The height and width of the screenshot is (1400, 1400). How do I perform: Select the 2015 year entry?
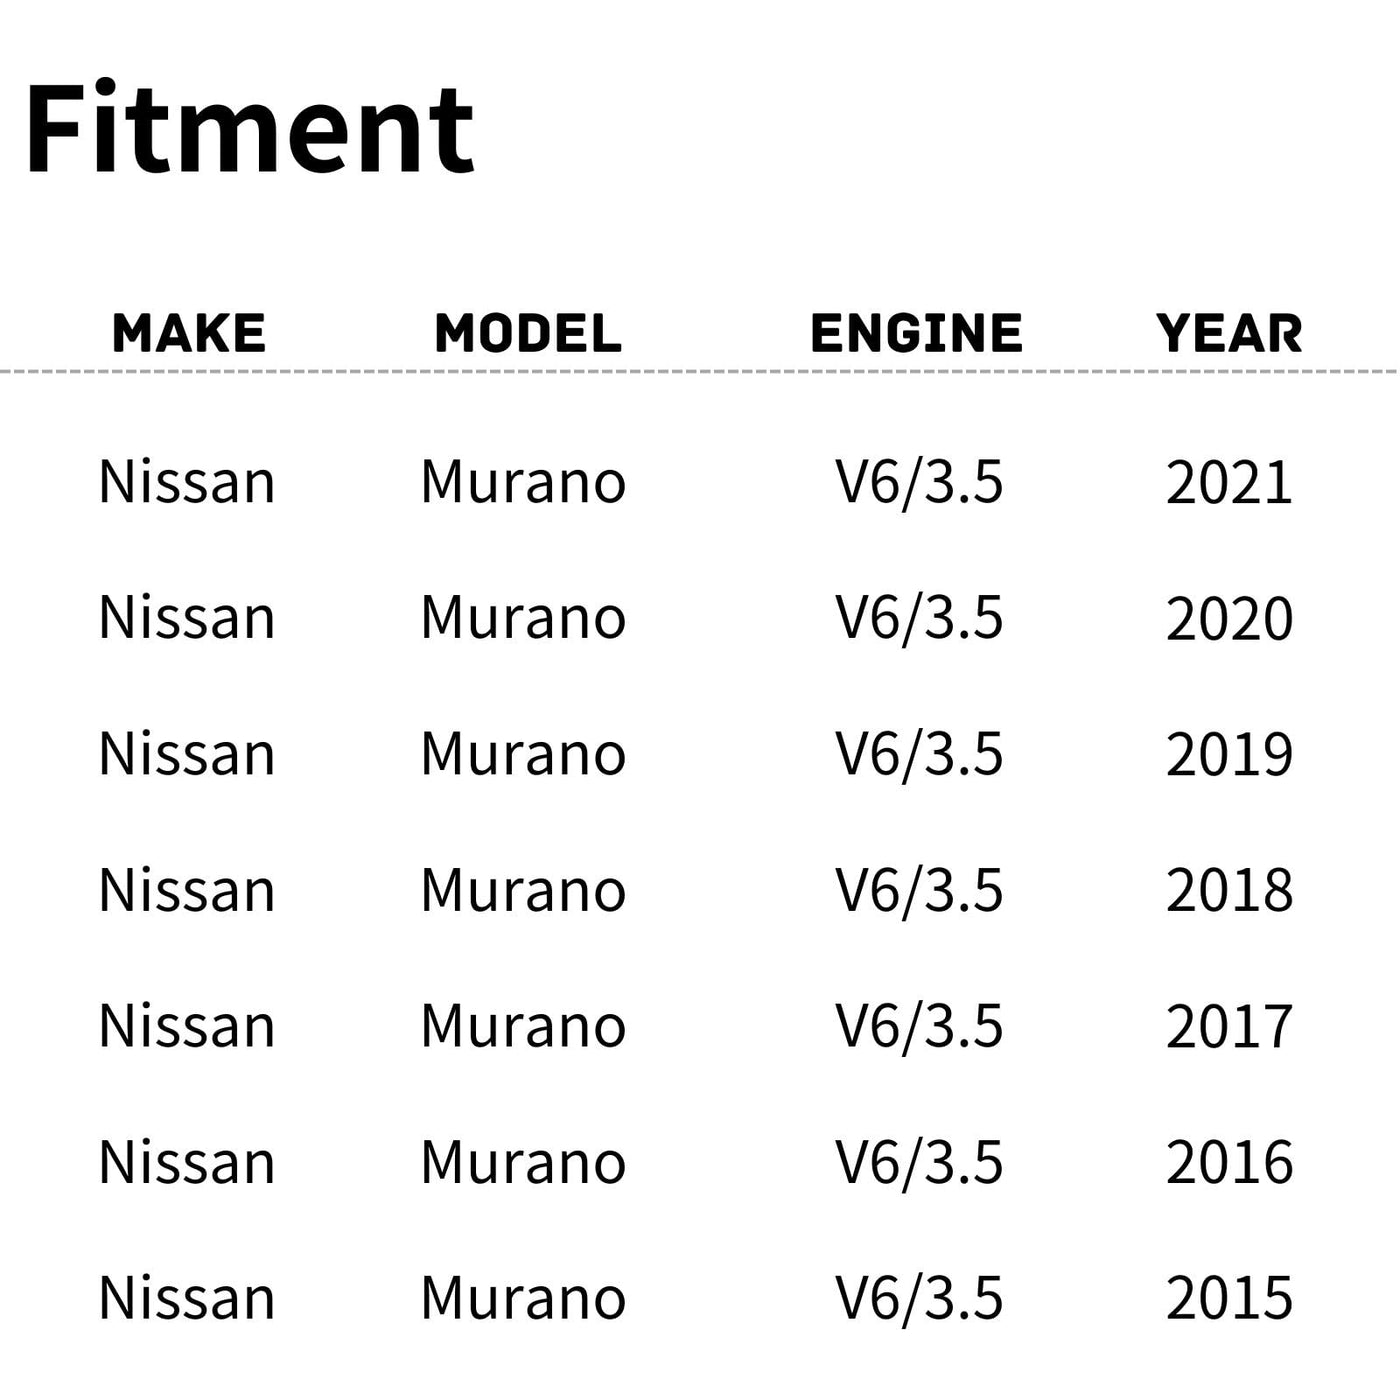(x=1229, y=1299)
